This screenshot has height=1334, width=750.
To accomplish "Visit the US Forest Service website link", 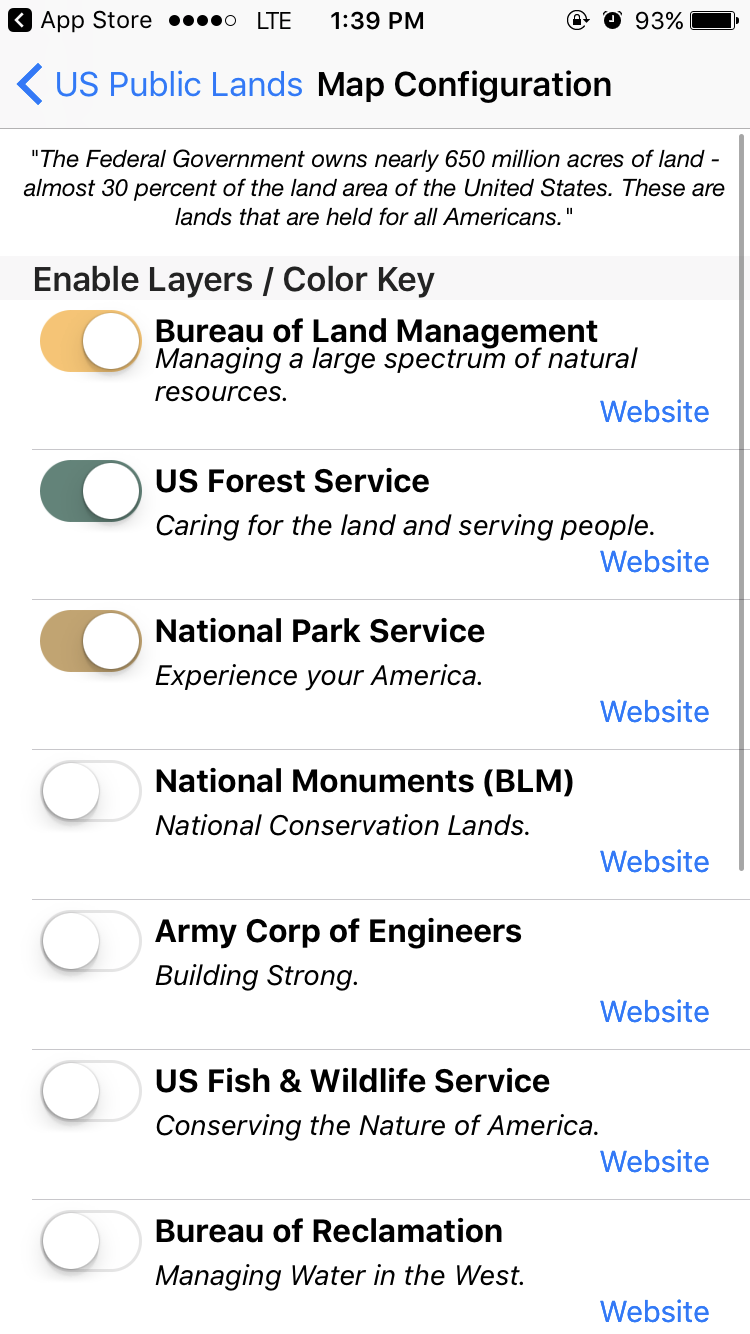I will [654, 562].
